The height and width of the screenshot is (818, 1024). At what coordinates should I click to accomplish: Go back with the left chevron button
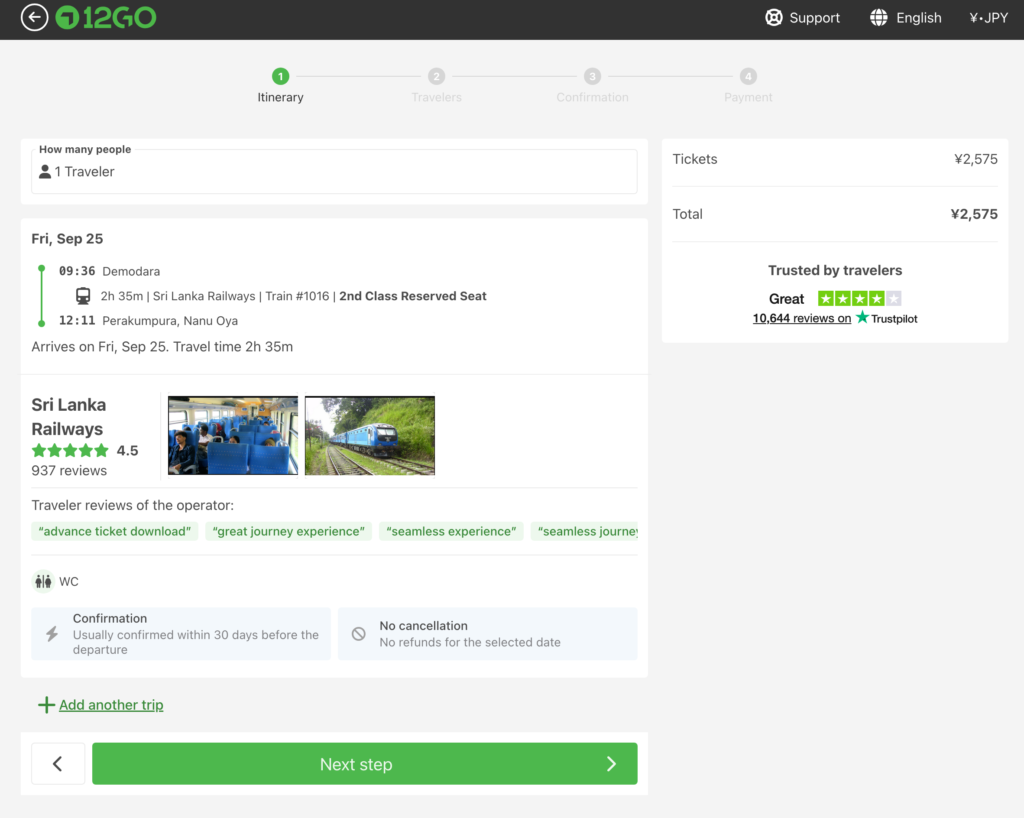58,764
